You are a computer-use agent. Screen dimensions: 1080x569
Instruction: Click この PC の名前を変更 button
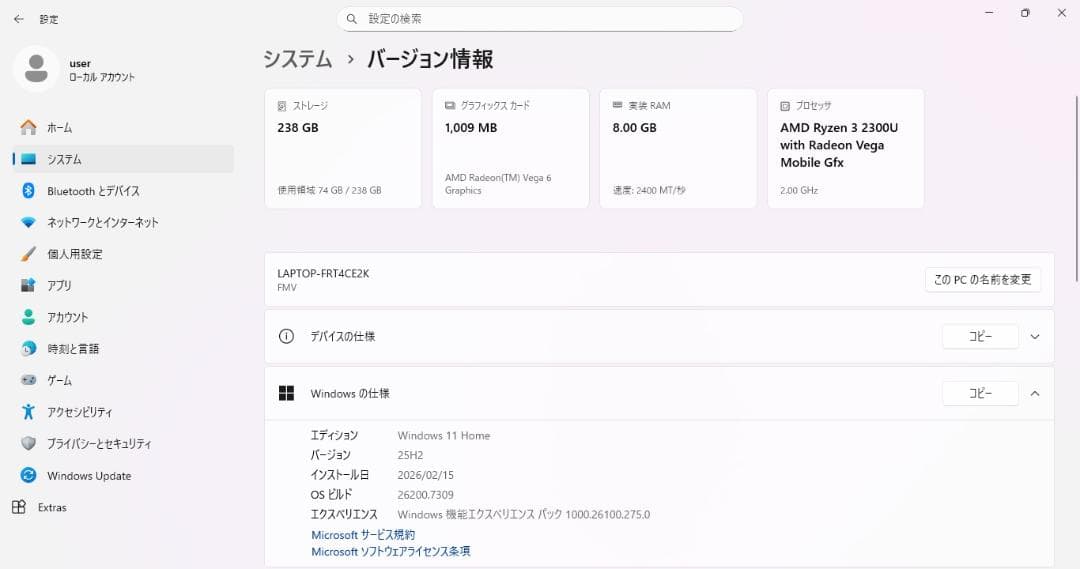click(982, 280)
